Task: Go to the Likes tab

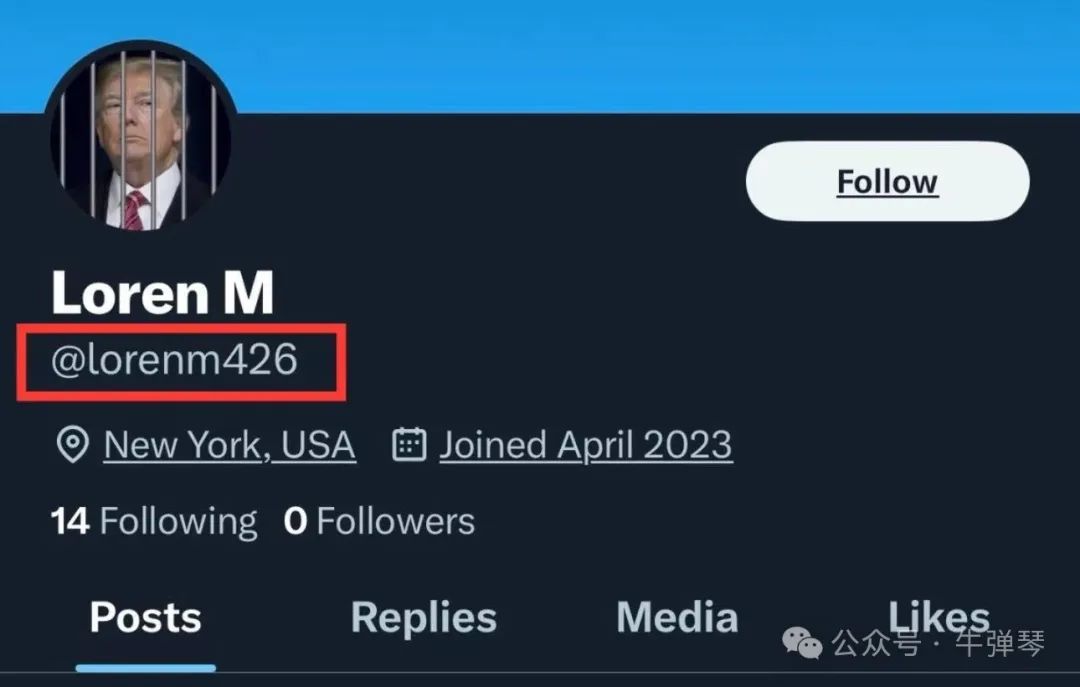Action: click(x=938, y=612)
